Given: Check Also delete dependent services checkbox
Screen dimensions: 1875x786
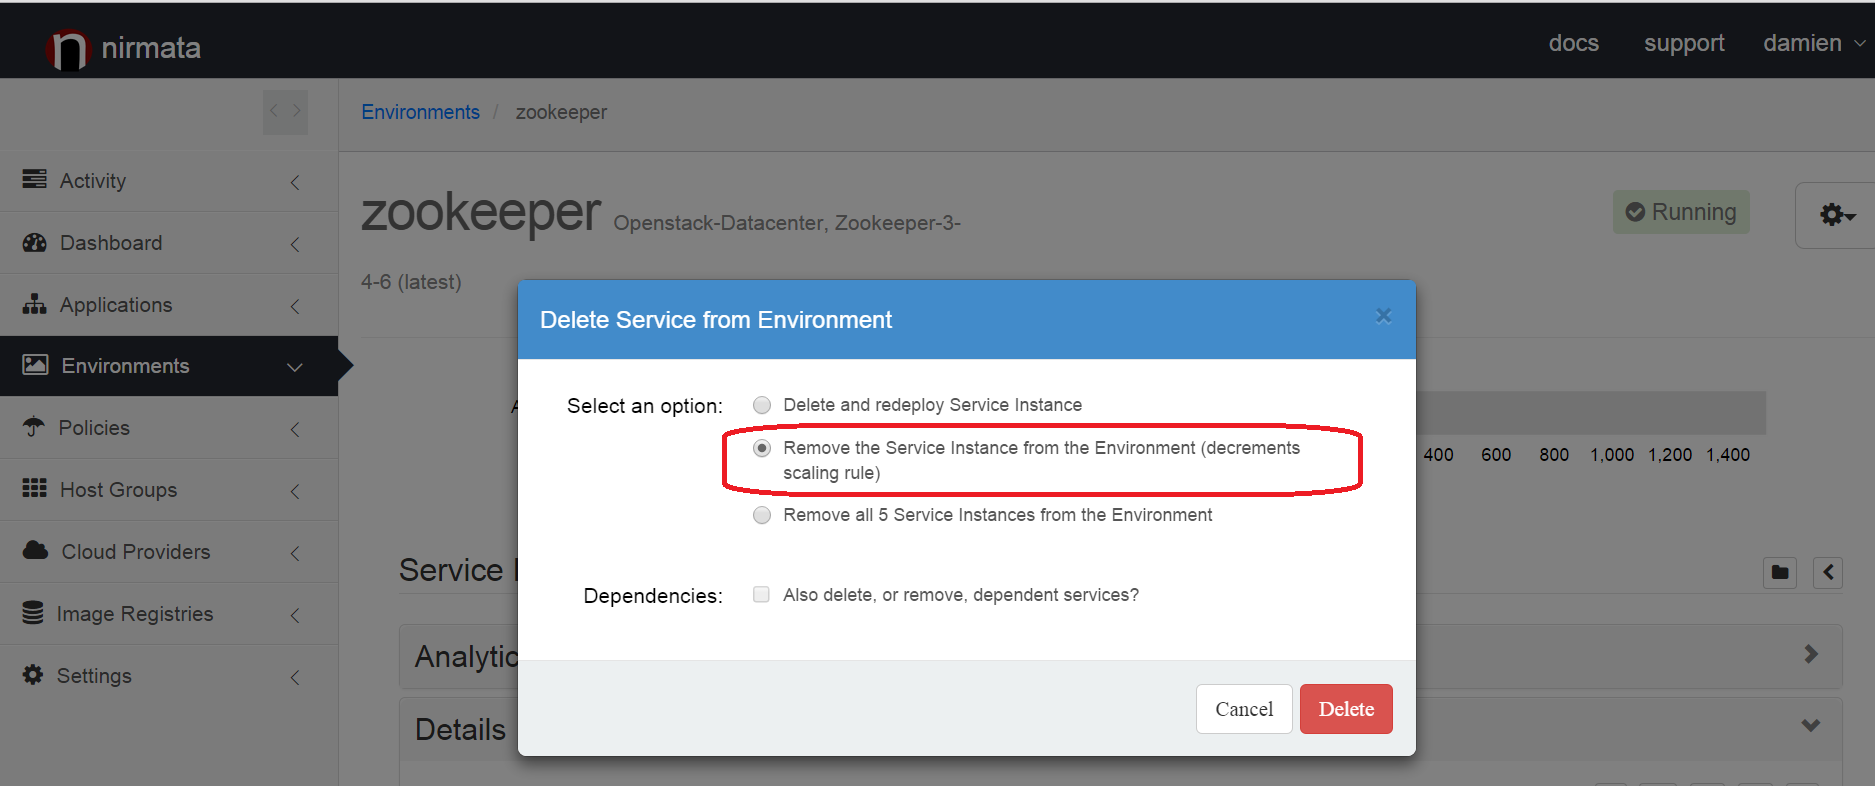Looking at the screenshot, I should [761, 594].
